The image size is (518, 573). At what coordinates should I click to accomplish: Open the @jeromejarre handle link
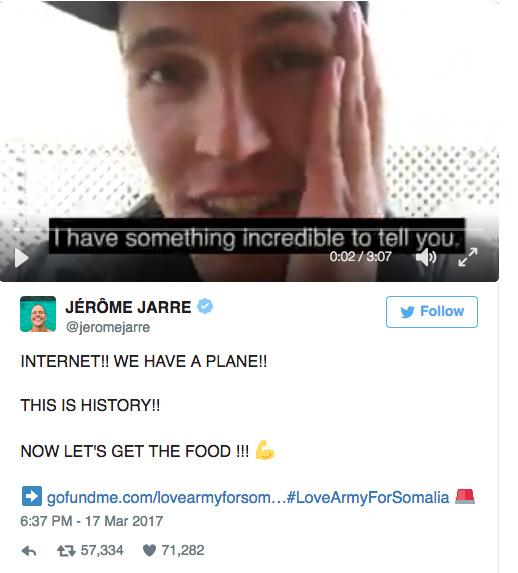[x=108, y=327]
